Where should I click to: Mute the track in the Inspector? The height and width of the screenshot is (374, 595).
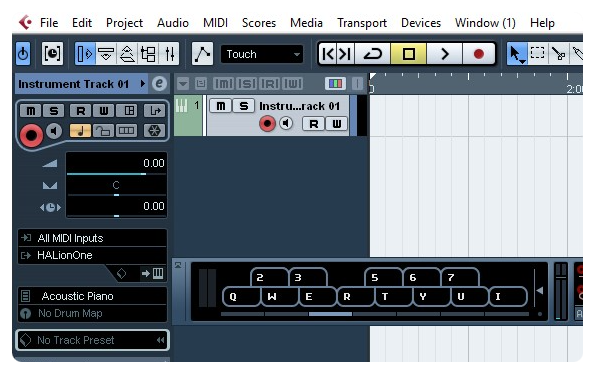31,111
